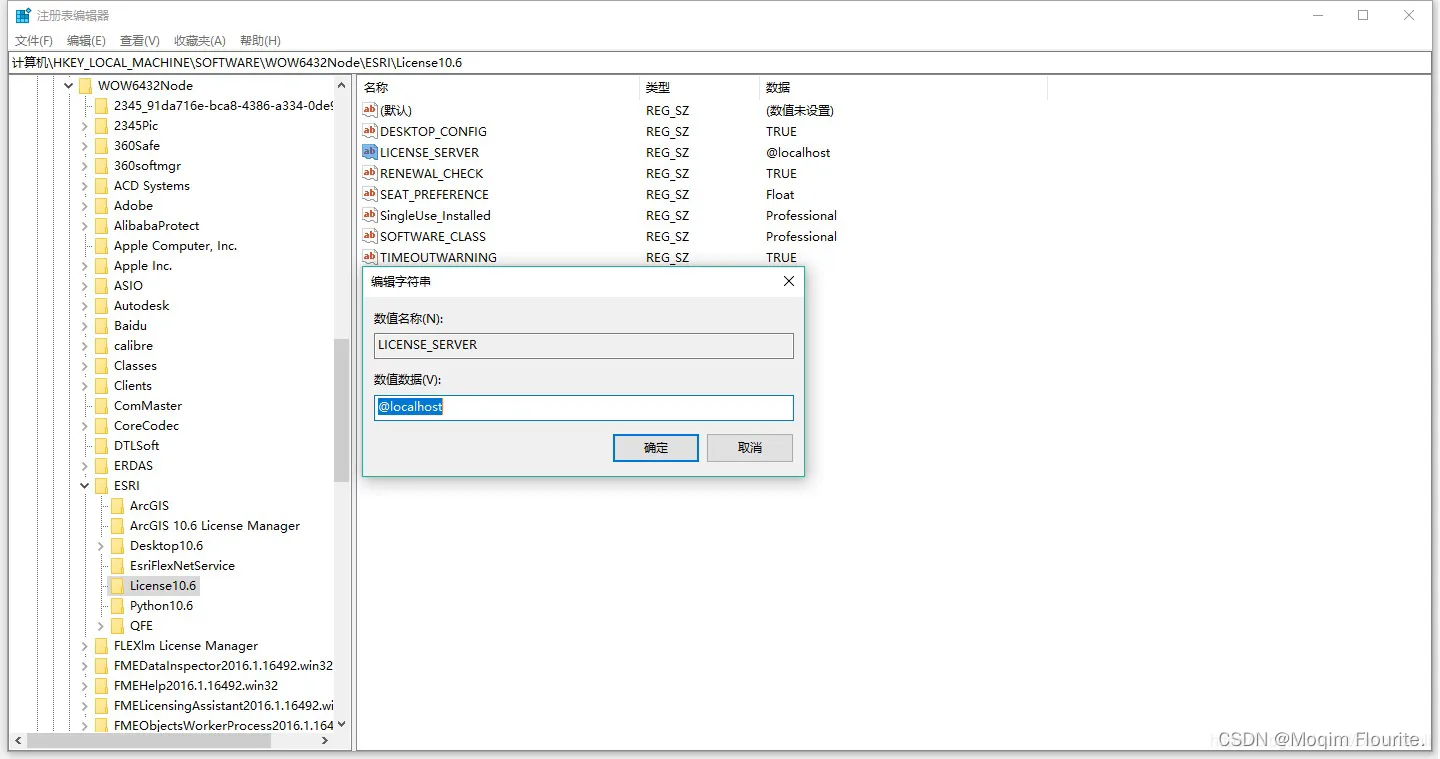This screenshot has width=1440, height=759.
Task: Click the LICENSE_SERVER string value icon
Action: pos(370,152)
